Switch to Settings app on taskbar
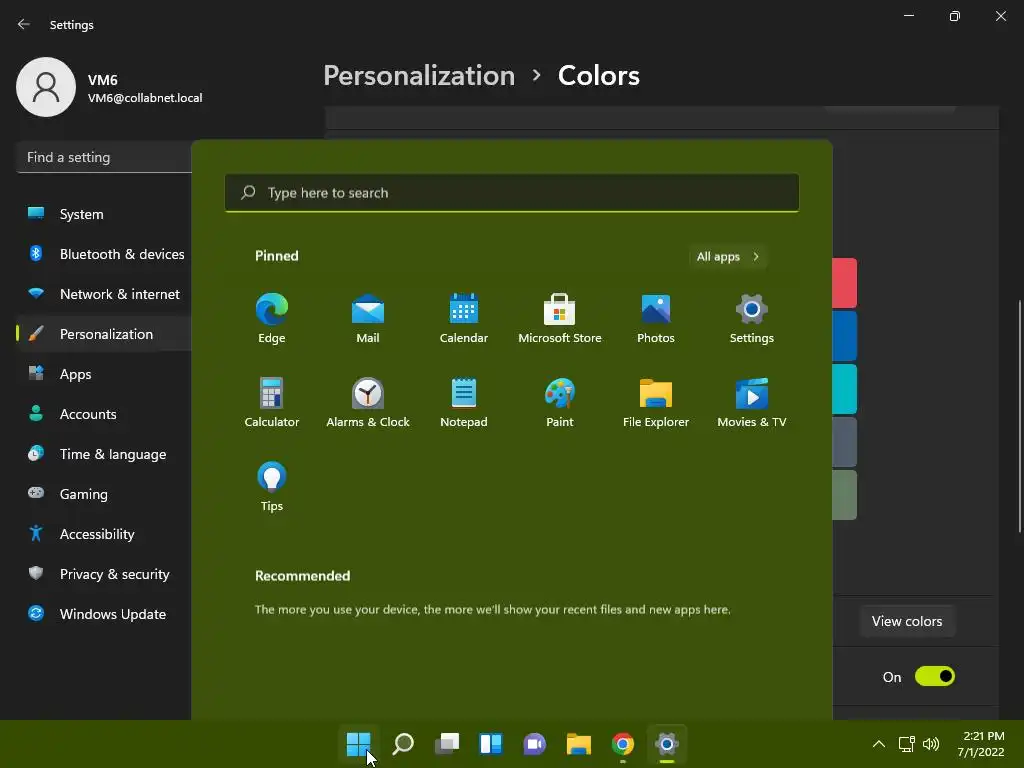This screenshot has width=1024, height=768. pyautogui.click(x=667, y=744)
